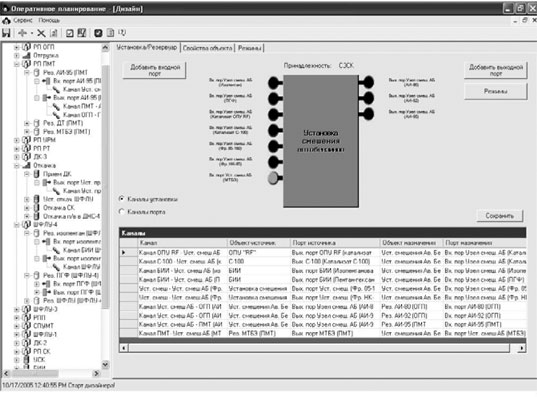Click the input port icon of Вх. порт АИ-95

46,81
